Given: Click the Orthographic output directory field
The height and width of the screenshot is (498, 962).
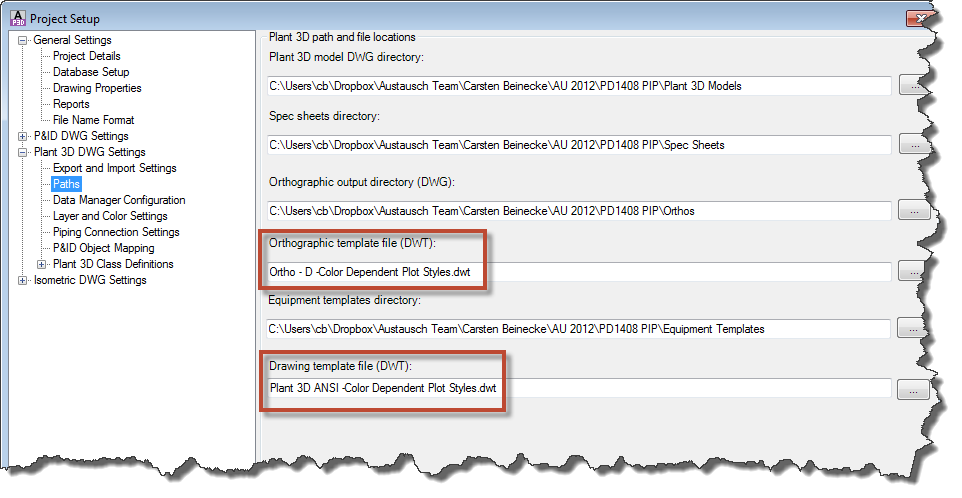Looking at the screenshot, I should [579, 210].
